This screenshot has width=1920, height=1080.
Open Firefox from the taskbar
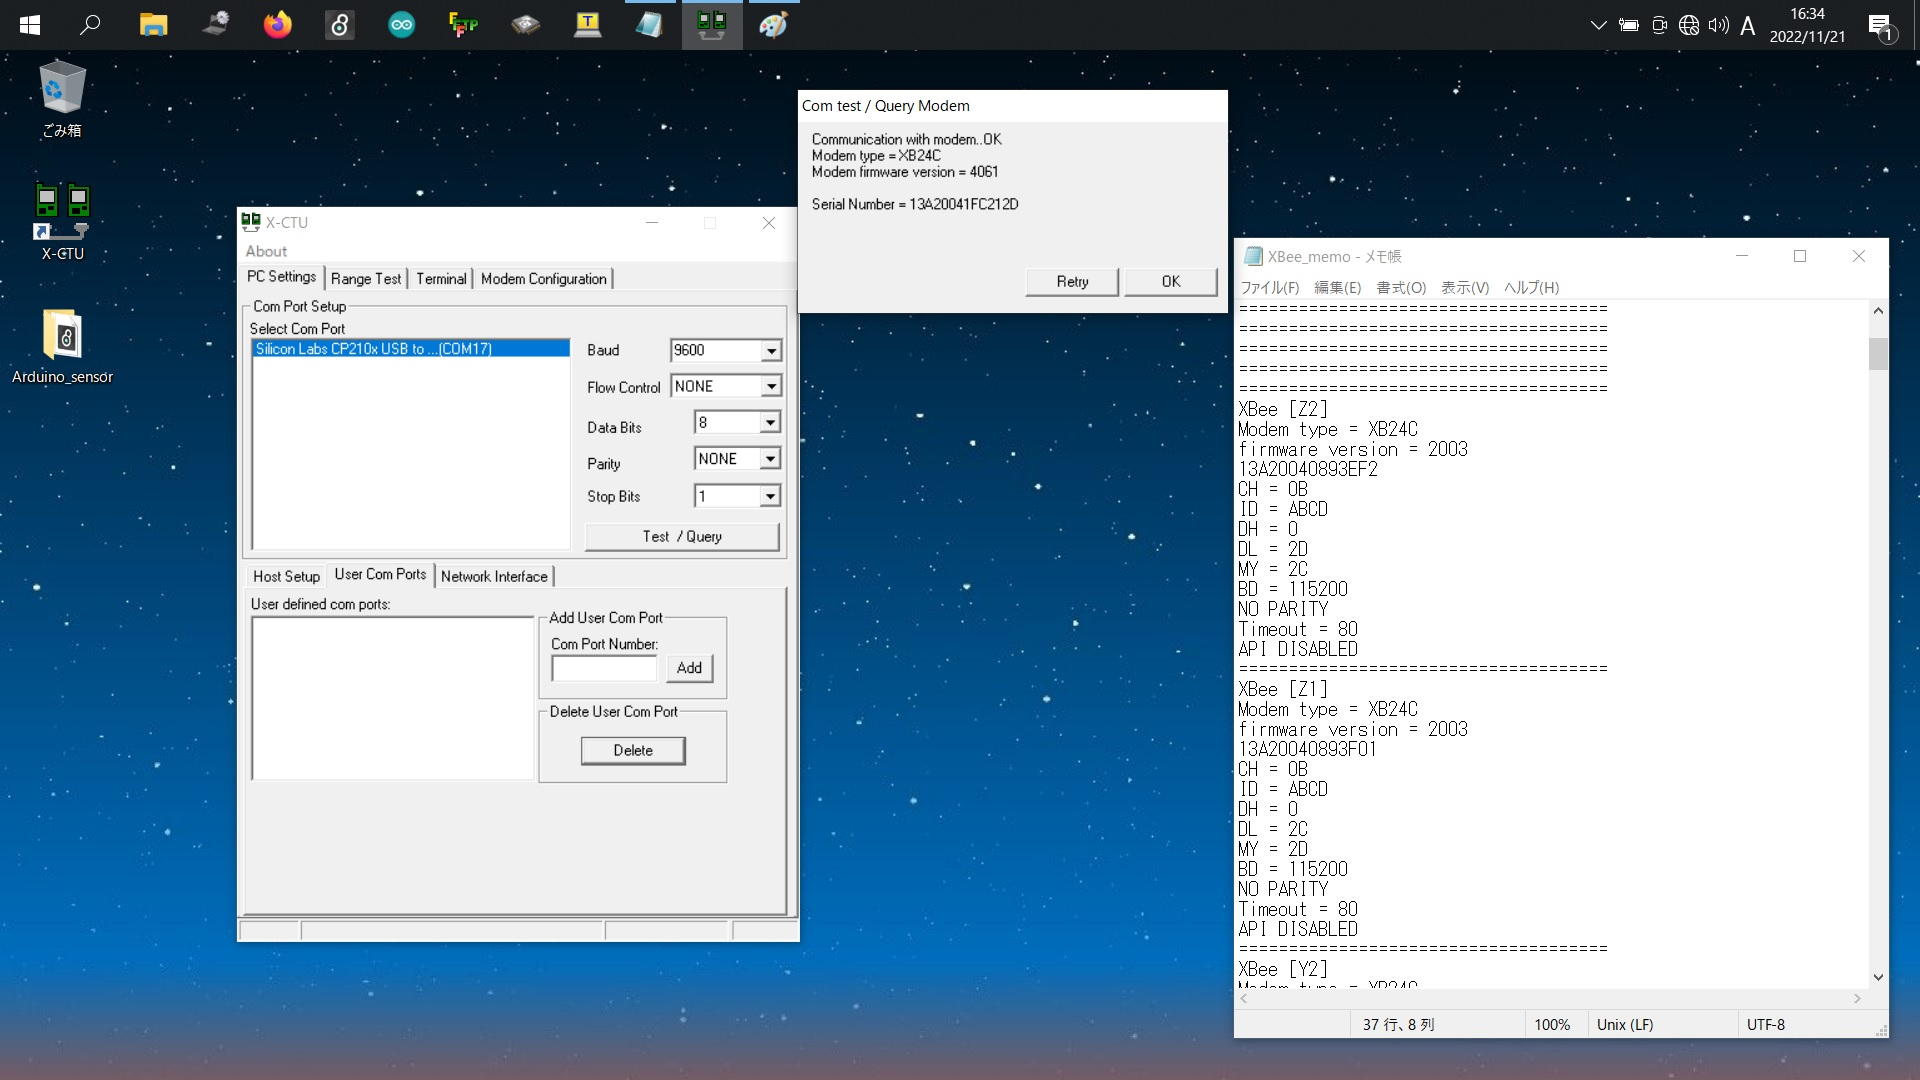click(x=277, y=25)
